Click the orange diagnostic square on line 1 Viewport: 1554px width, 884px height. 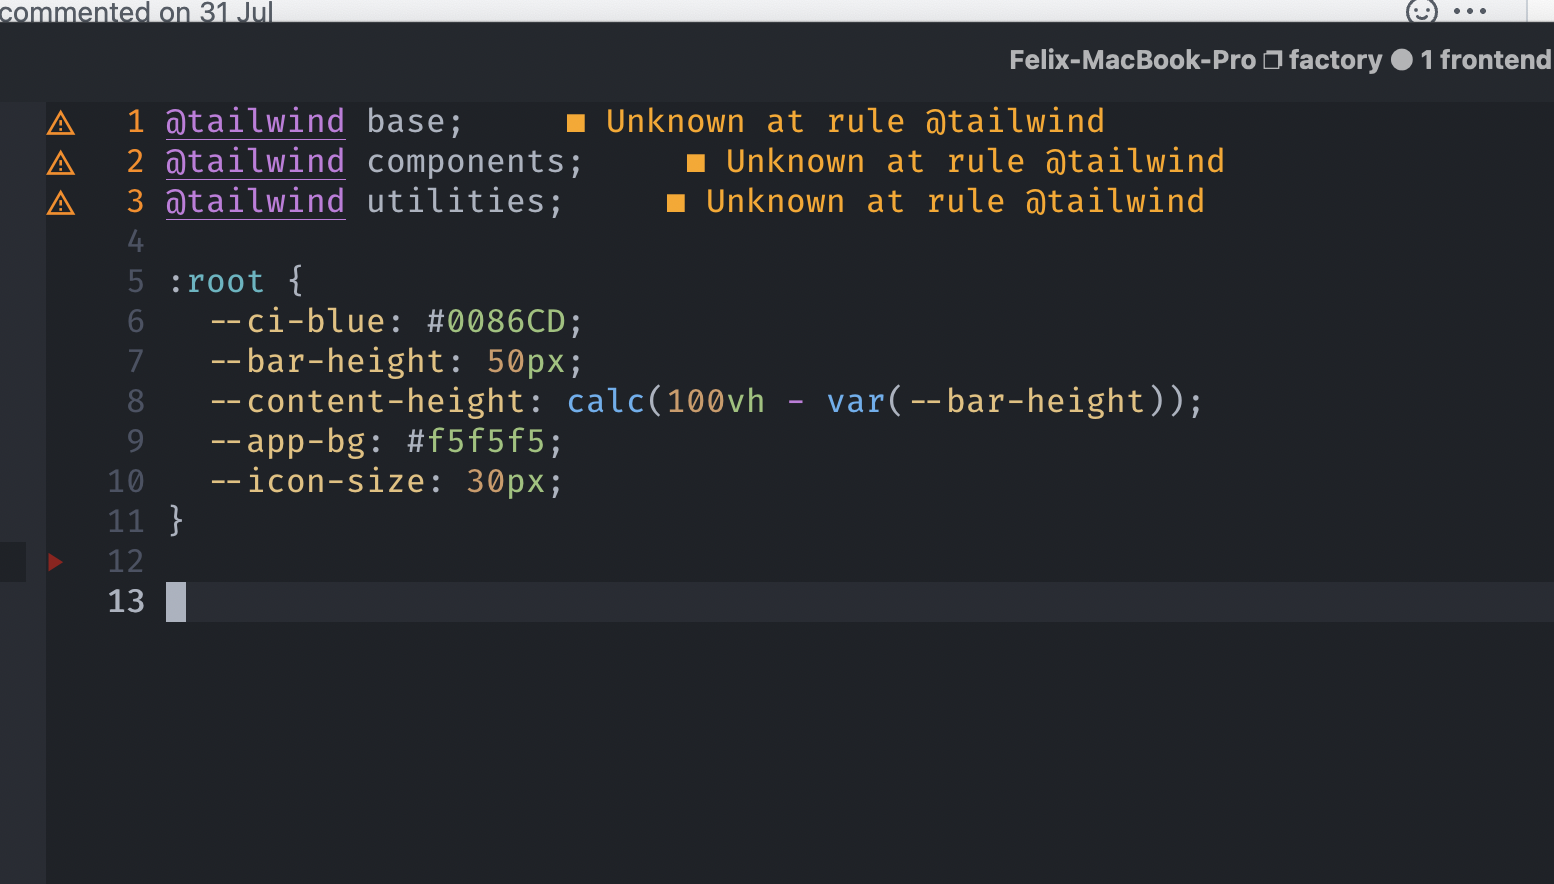click(577, 121)
